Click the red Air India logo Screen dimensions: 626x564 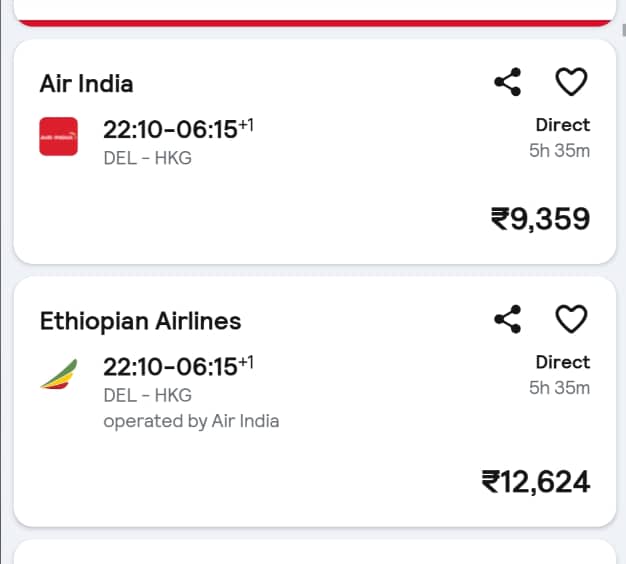[58, 136]
